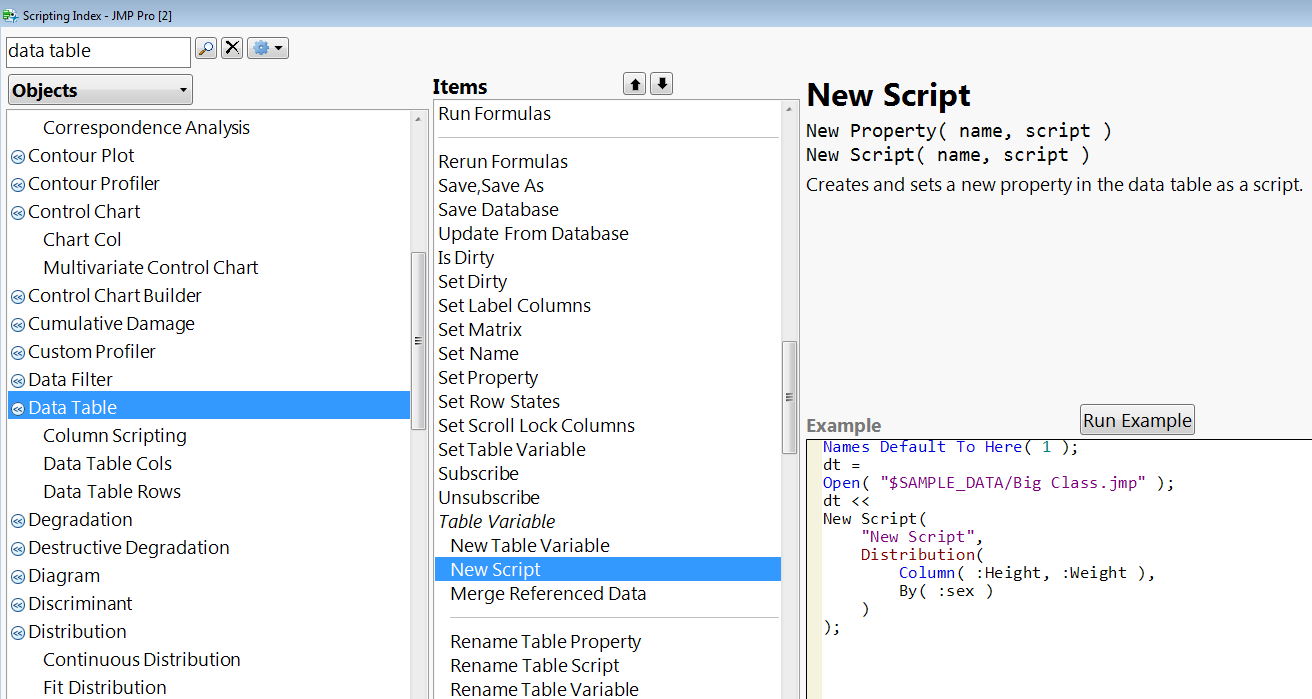1312x699 pixels.
Task: Click the up arrow next to Items
Action: [634, 85]
